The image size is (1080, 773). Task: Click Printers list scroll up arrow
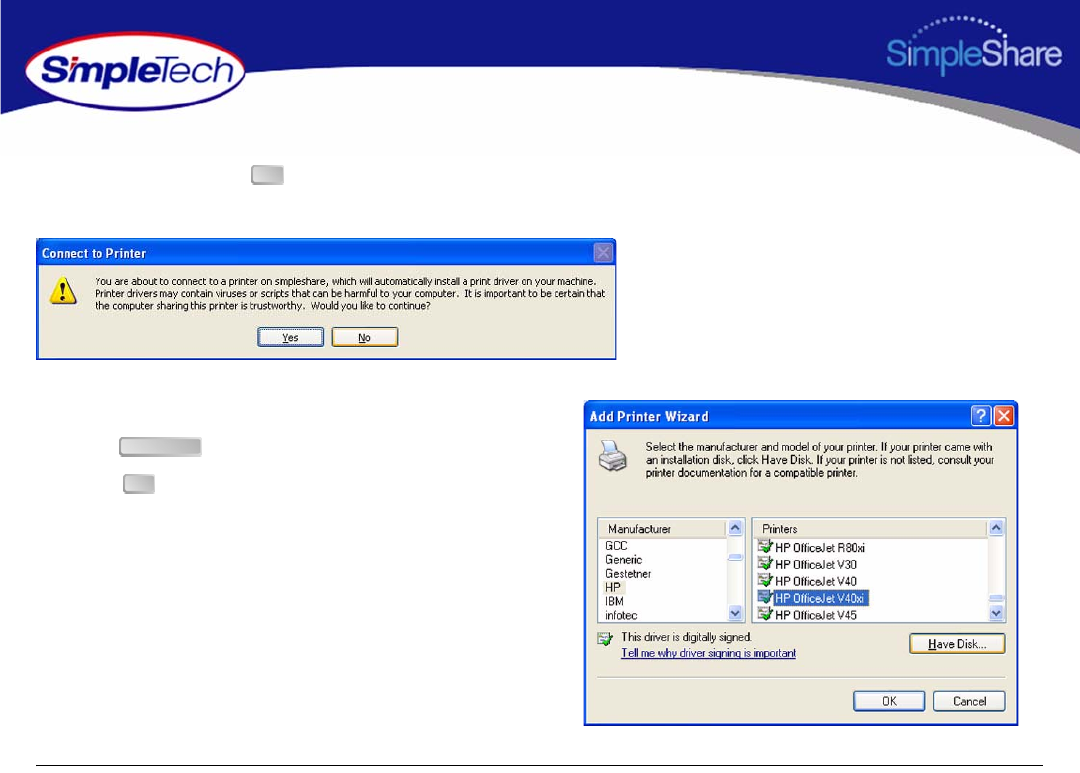[996, 528]
